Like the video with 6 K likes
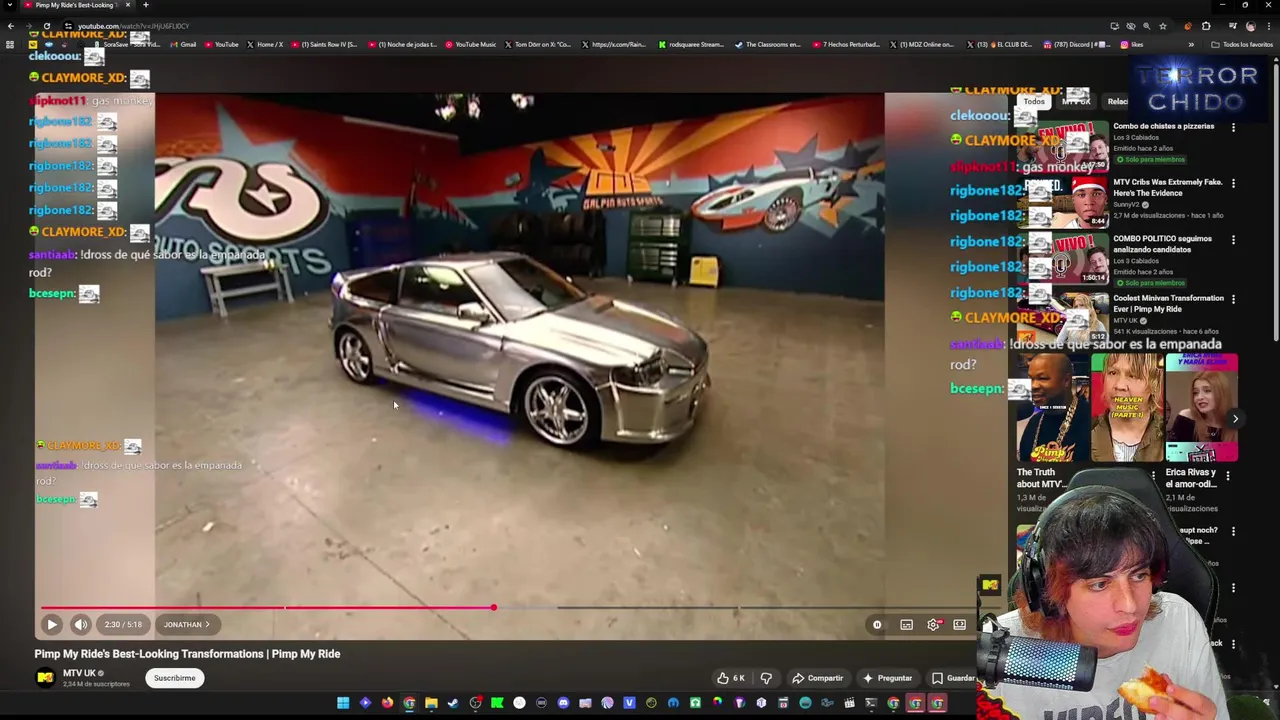The height and width of the screenshot is (720, 1280). click(x=731, y=678)
